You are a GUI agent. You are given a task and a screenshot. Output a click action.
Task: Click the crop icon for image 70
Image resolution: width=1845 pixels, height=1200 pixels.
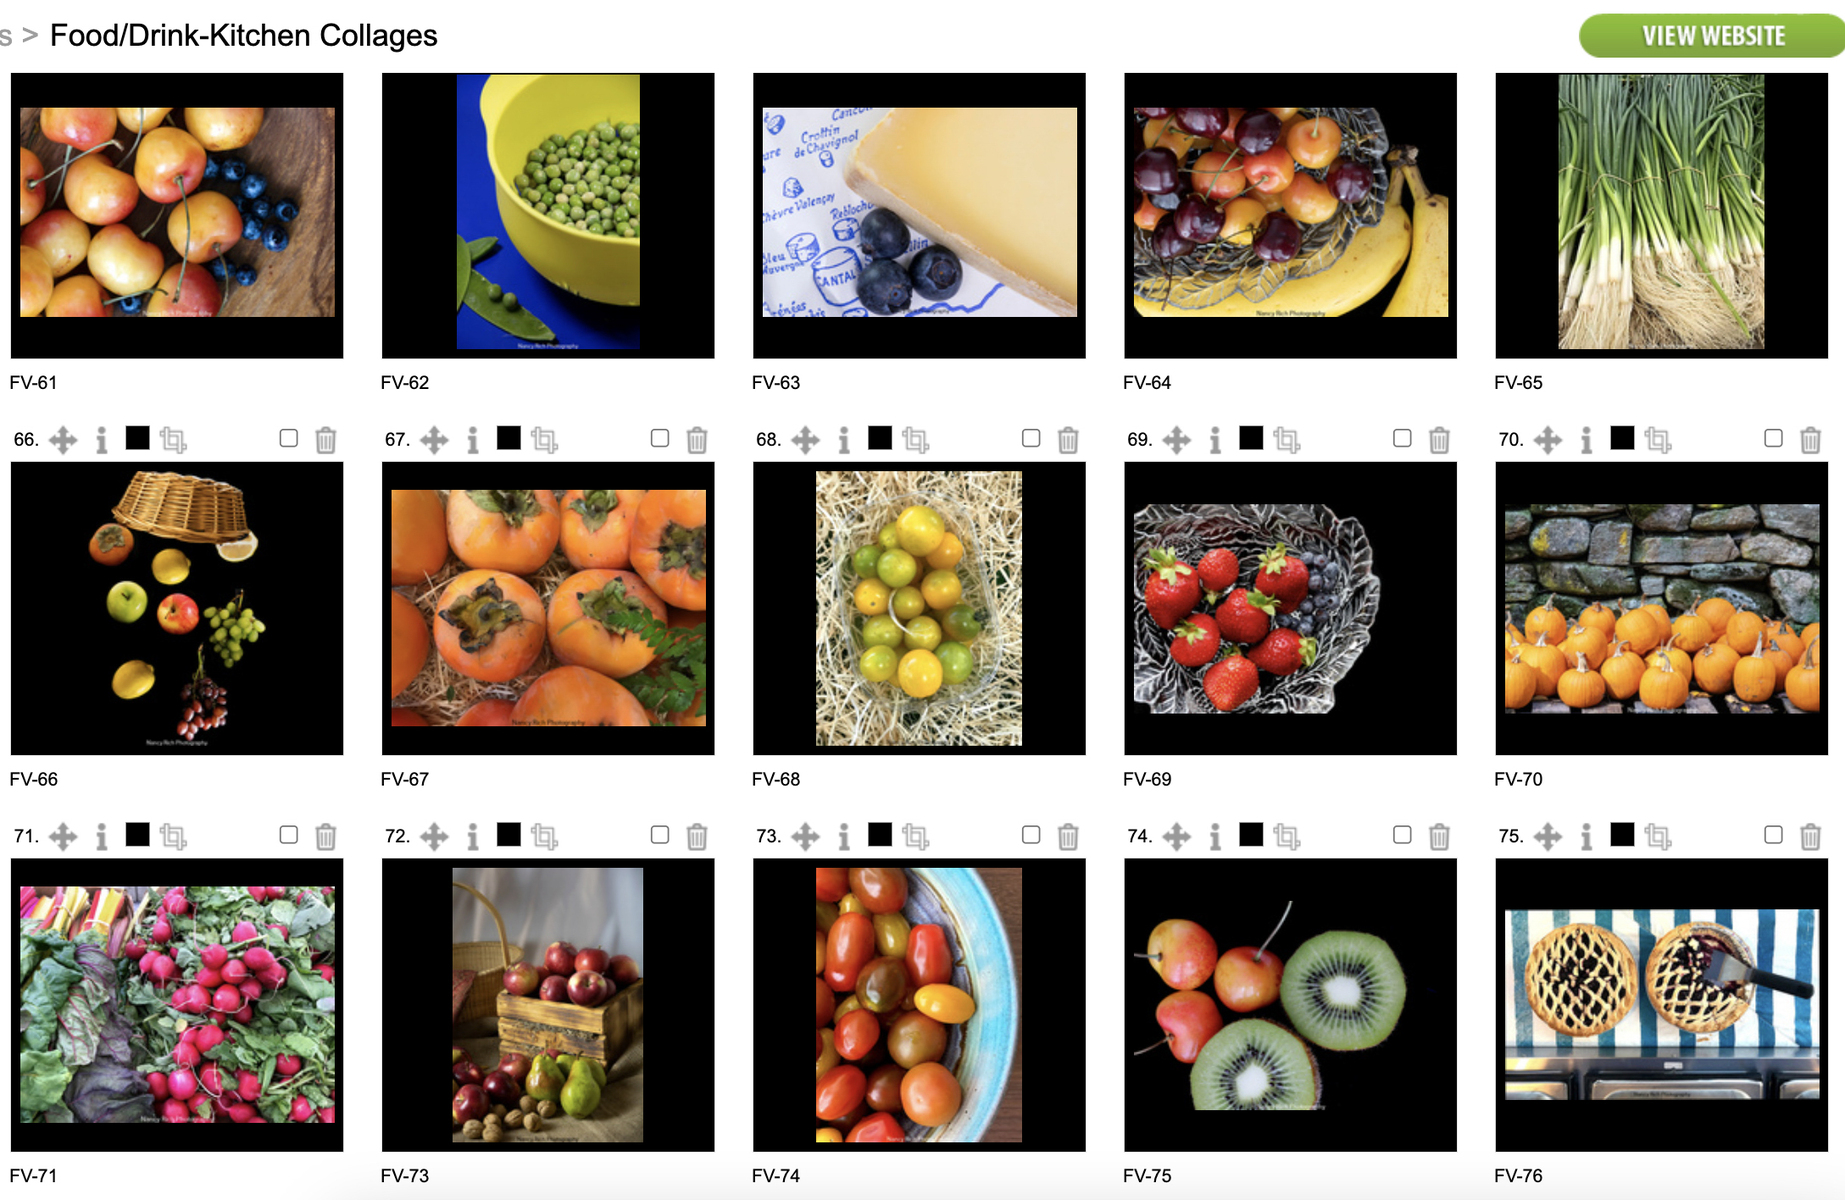click(x=1657, y=440)
